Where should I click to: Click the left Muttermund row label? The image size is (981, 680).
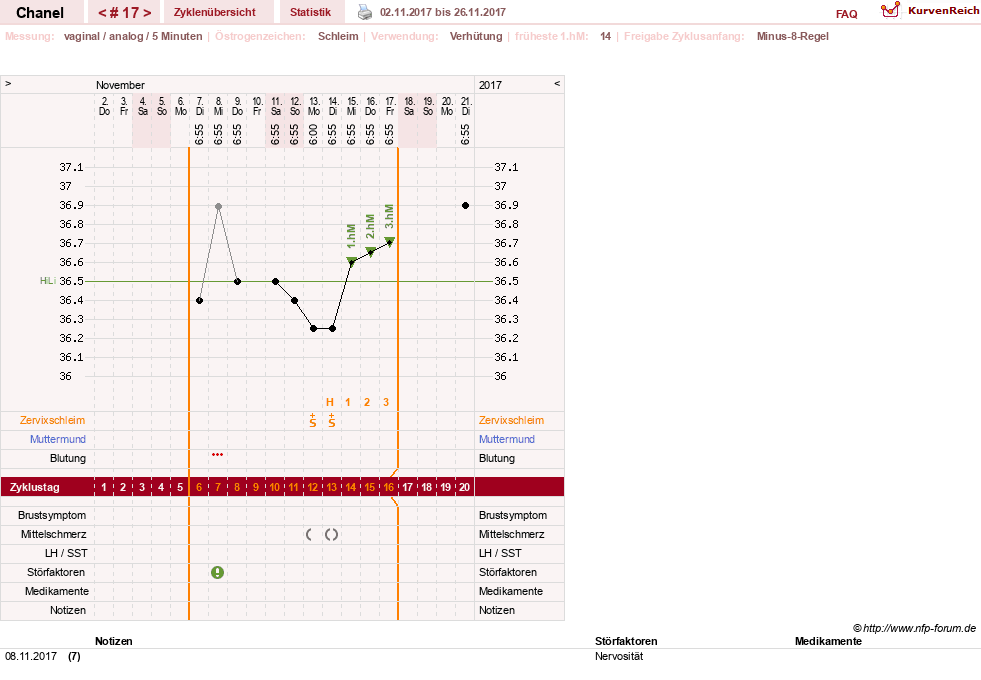click(58, 439)
